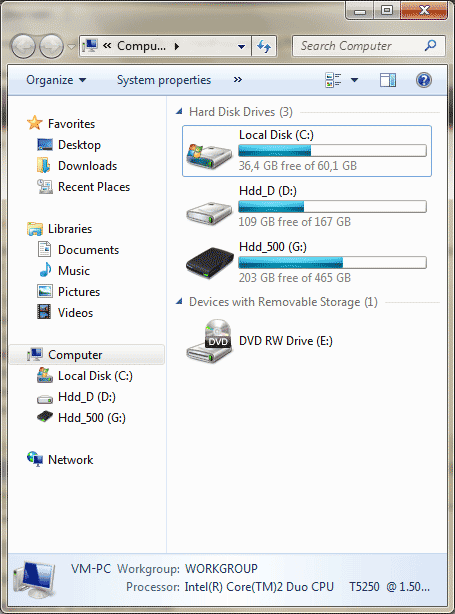Image resolution: width=455 pixels, height=614 pixels.
Task: Open the address bar history dropdown
Action: (242, 47)
